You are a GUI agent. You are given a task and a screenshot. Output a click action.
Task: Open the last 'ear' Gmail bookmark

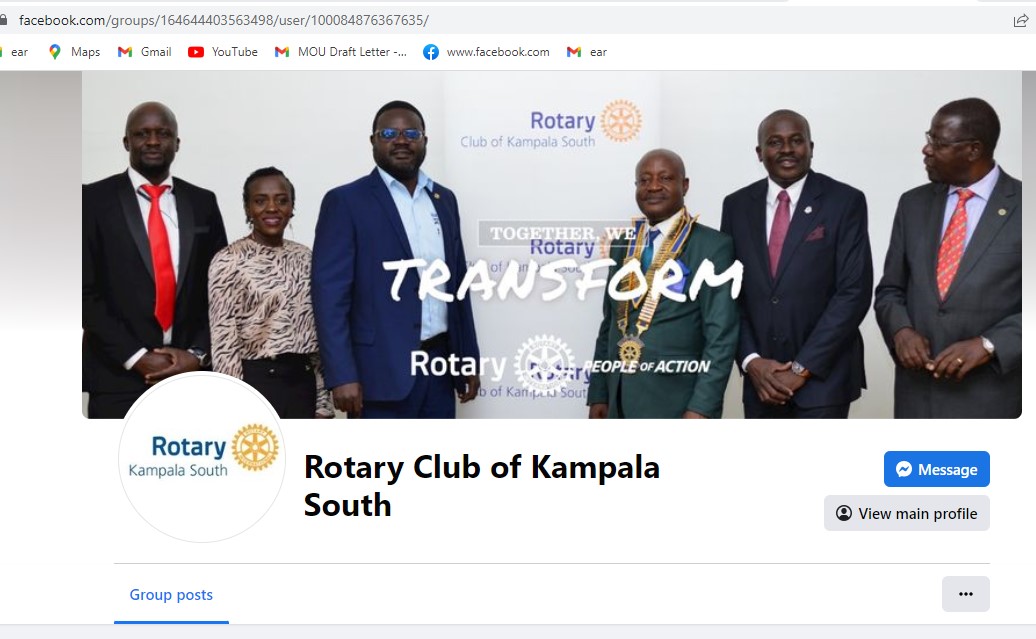pyautogui.click(x=587, y=52)
